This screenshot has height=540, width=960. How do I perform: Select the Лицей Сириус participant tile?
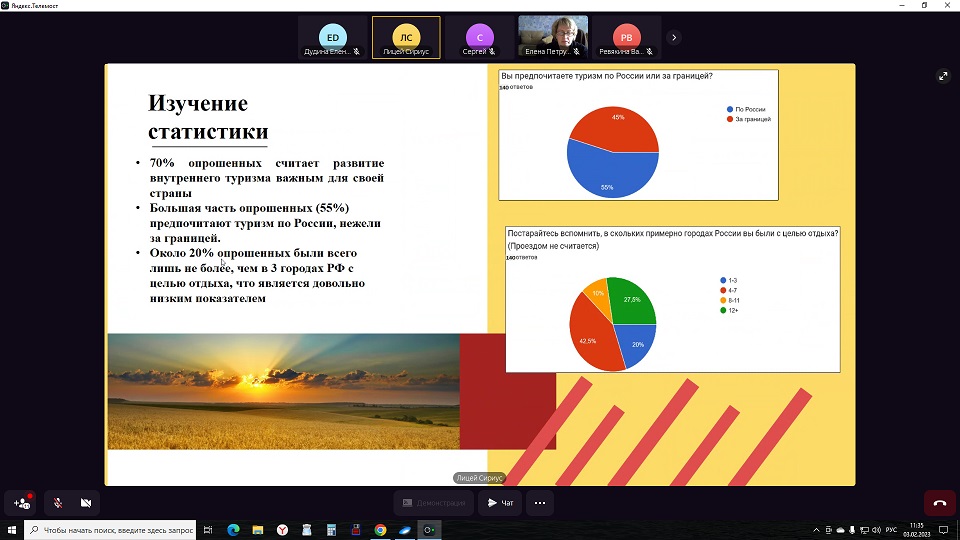click(x=406, y=38)
